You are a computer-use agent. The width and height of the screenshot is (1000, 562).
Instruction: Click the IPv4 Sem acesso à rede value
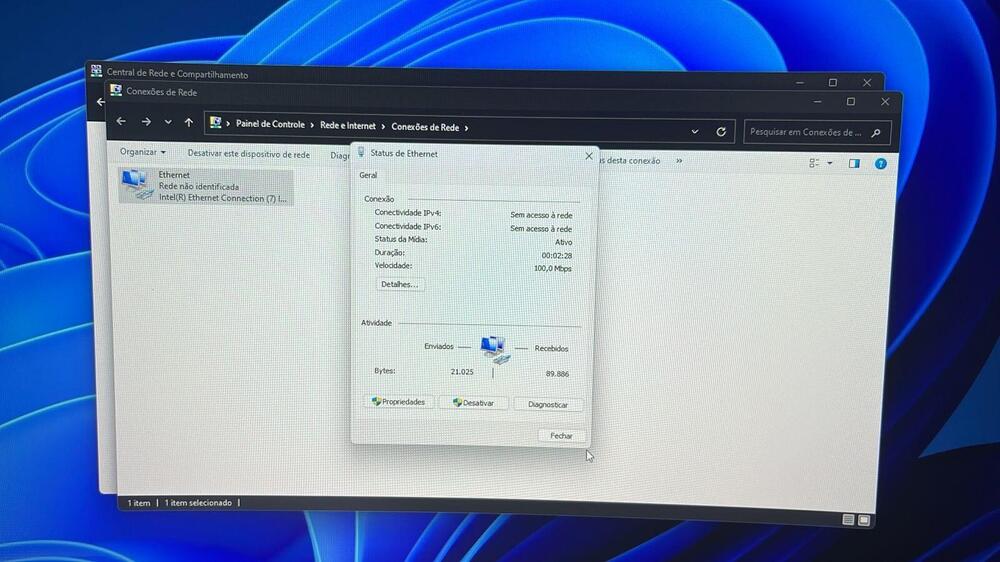(541, 215)
